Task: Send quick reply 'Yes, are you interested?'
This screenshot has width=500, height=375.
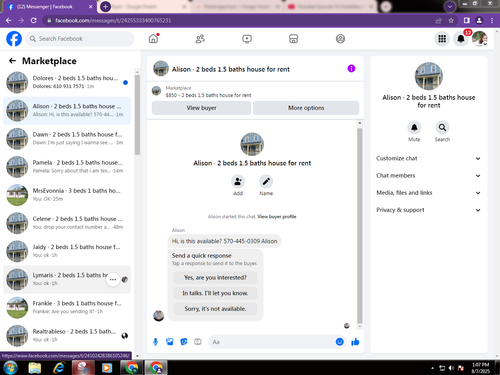Action: point(215,278)
